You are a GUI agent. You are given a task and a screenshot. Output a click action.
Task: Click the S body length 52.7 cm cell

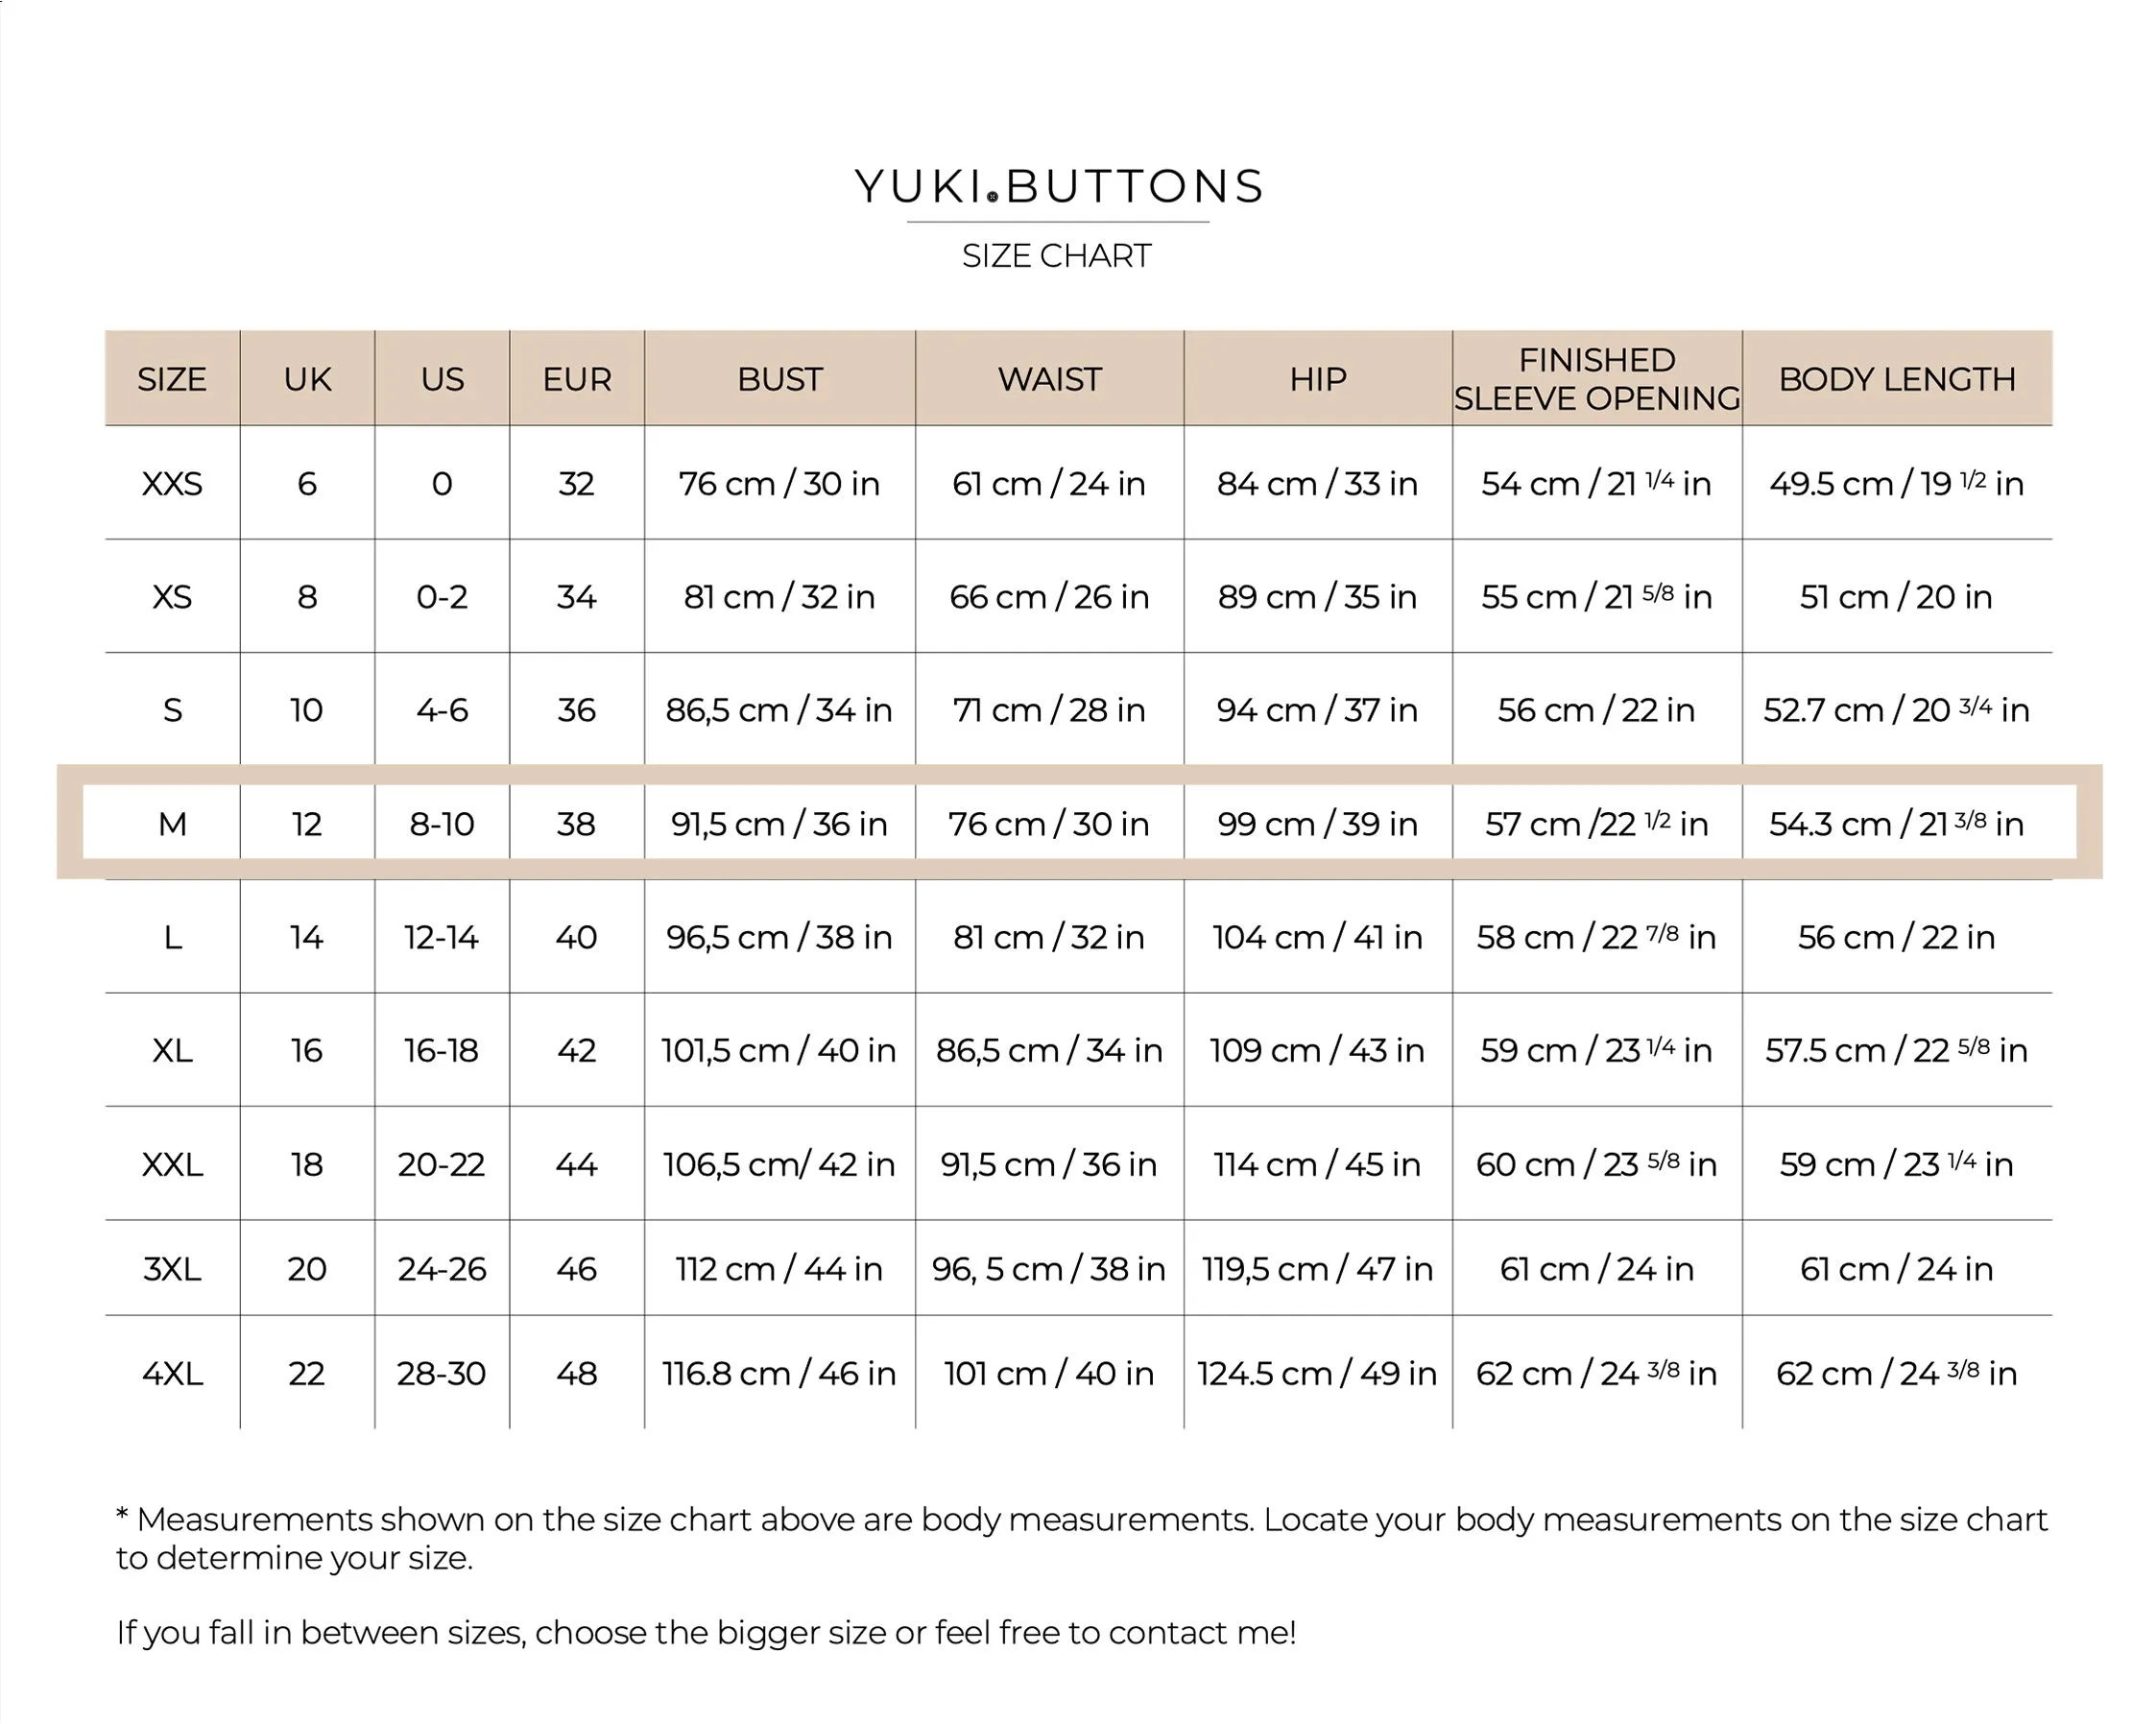tap(1896, 710)
